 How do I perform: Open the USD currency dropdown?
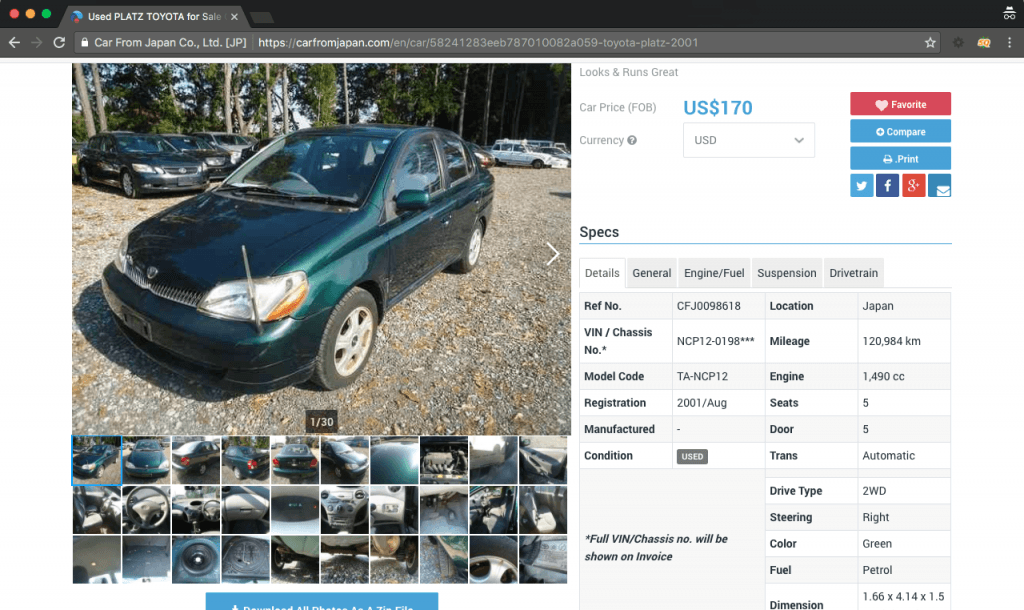click(x=748, y=140)
